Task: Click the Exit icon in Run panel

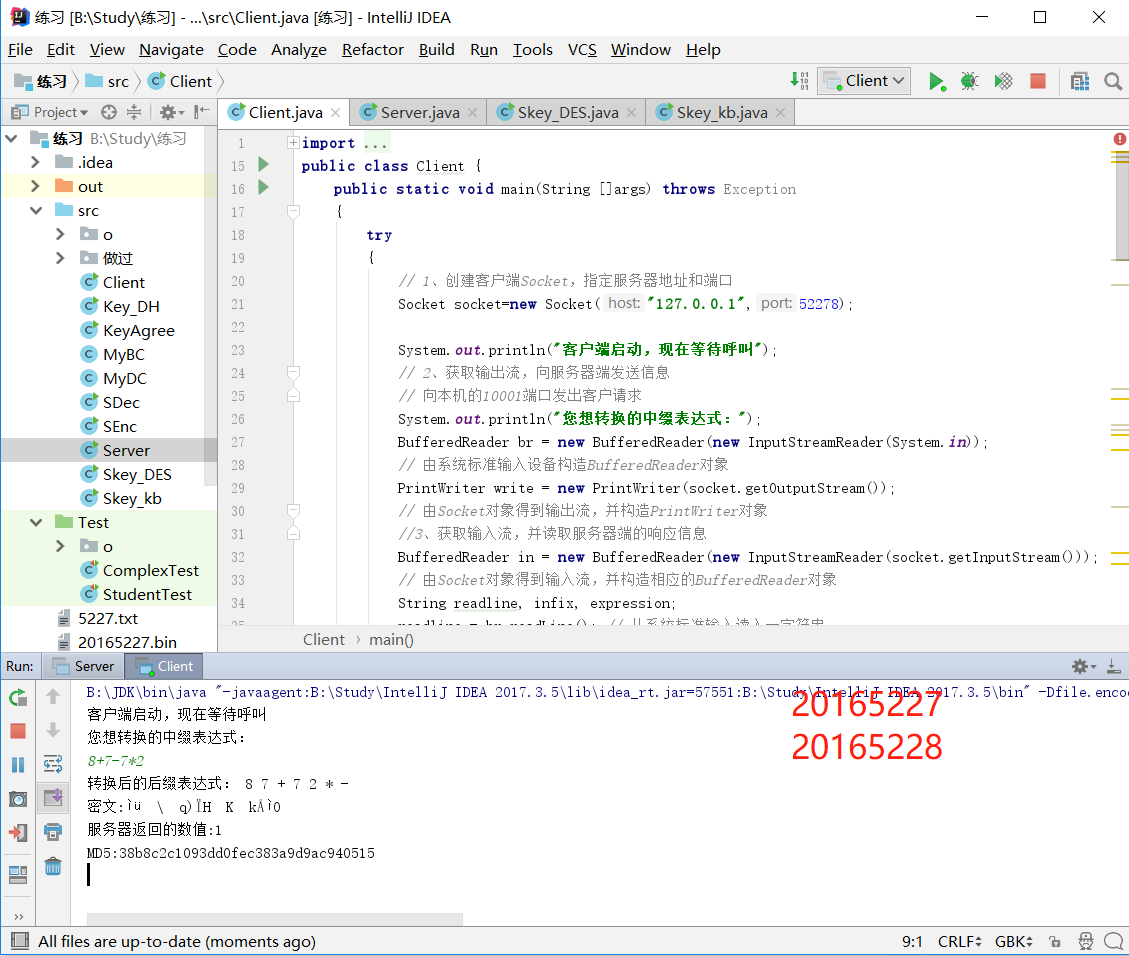Action: tap(18, 833)
